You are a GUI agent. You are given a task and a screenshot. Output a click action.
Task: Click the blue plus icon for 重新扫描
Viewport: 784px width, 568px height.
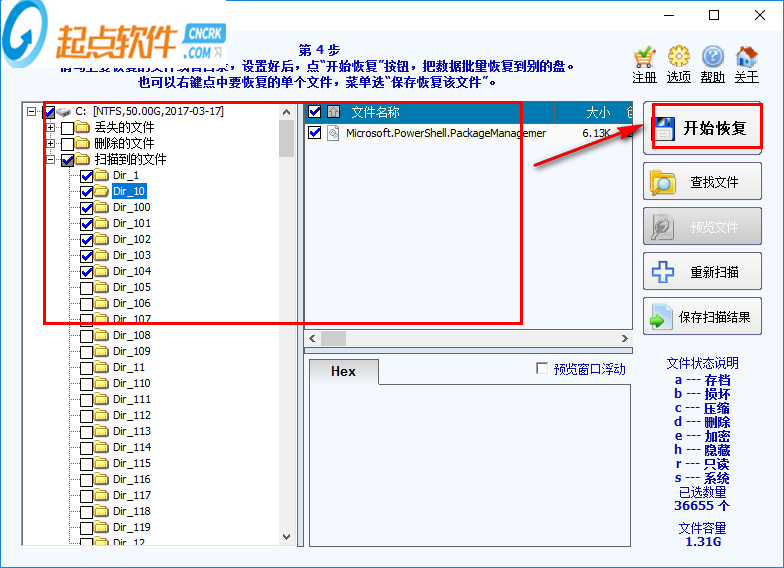663,272
